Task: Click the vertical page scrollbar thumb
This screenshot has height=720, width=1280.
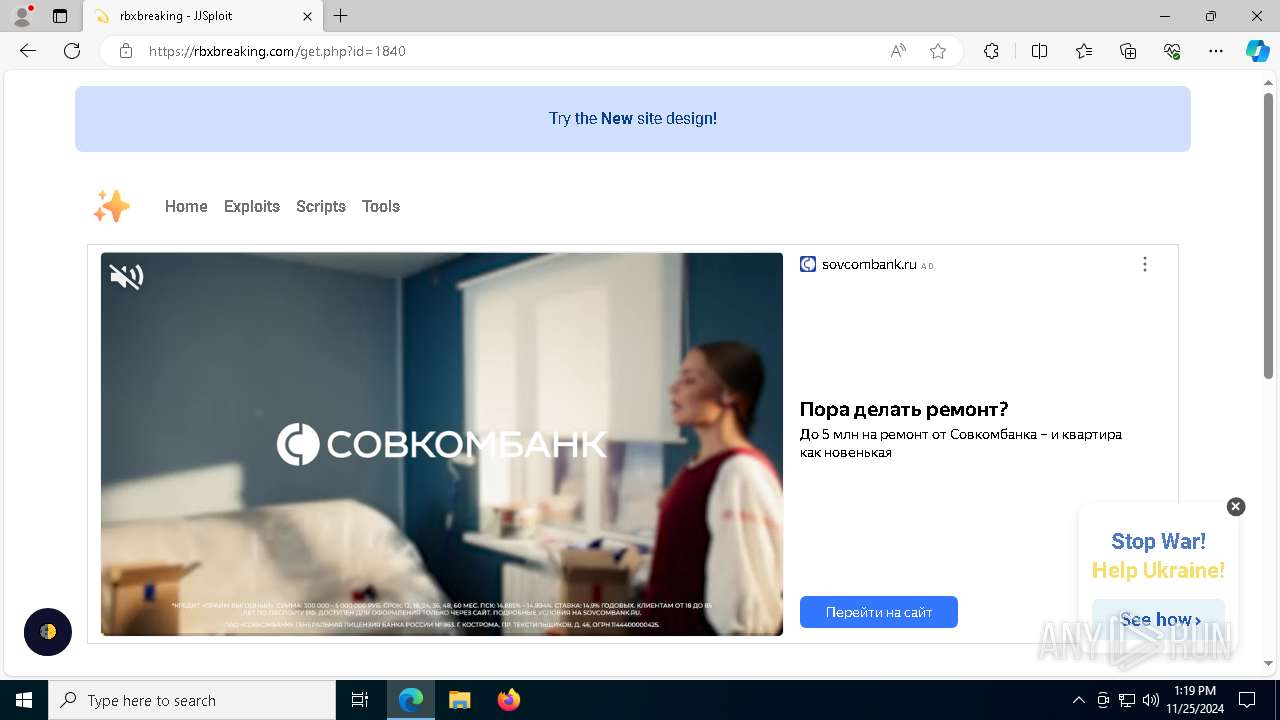Action: click(x=1269, y=236)
